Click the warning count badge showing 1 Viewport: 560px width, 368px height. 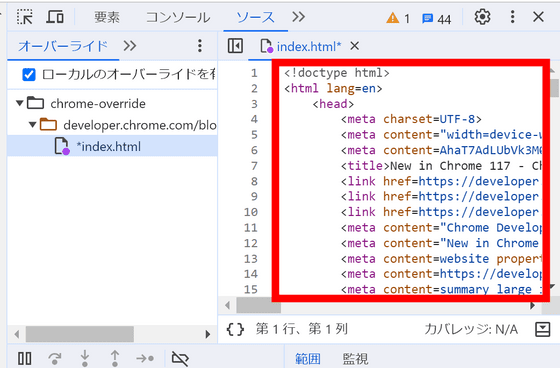click(x=398, y=18)
